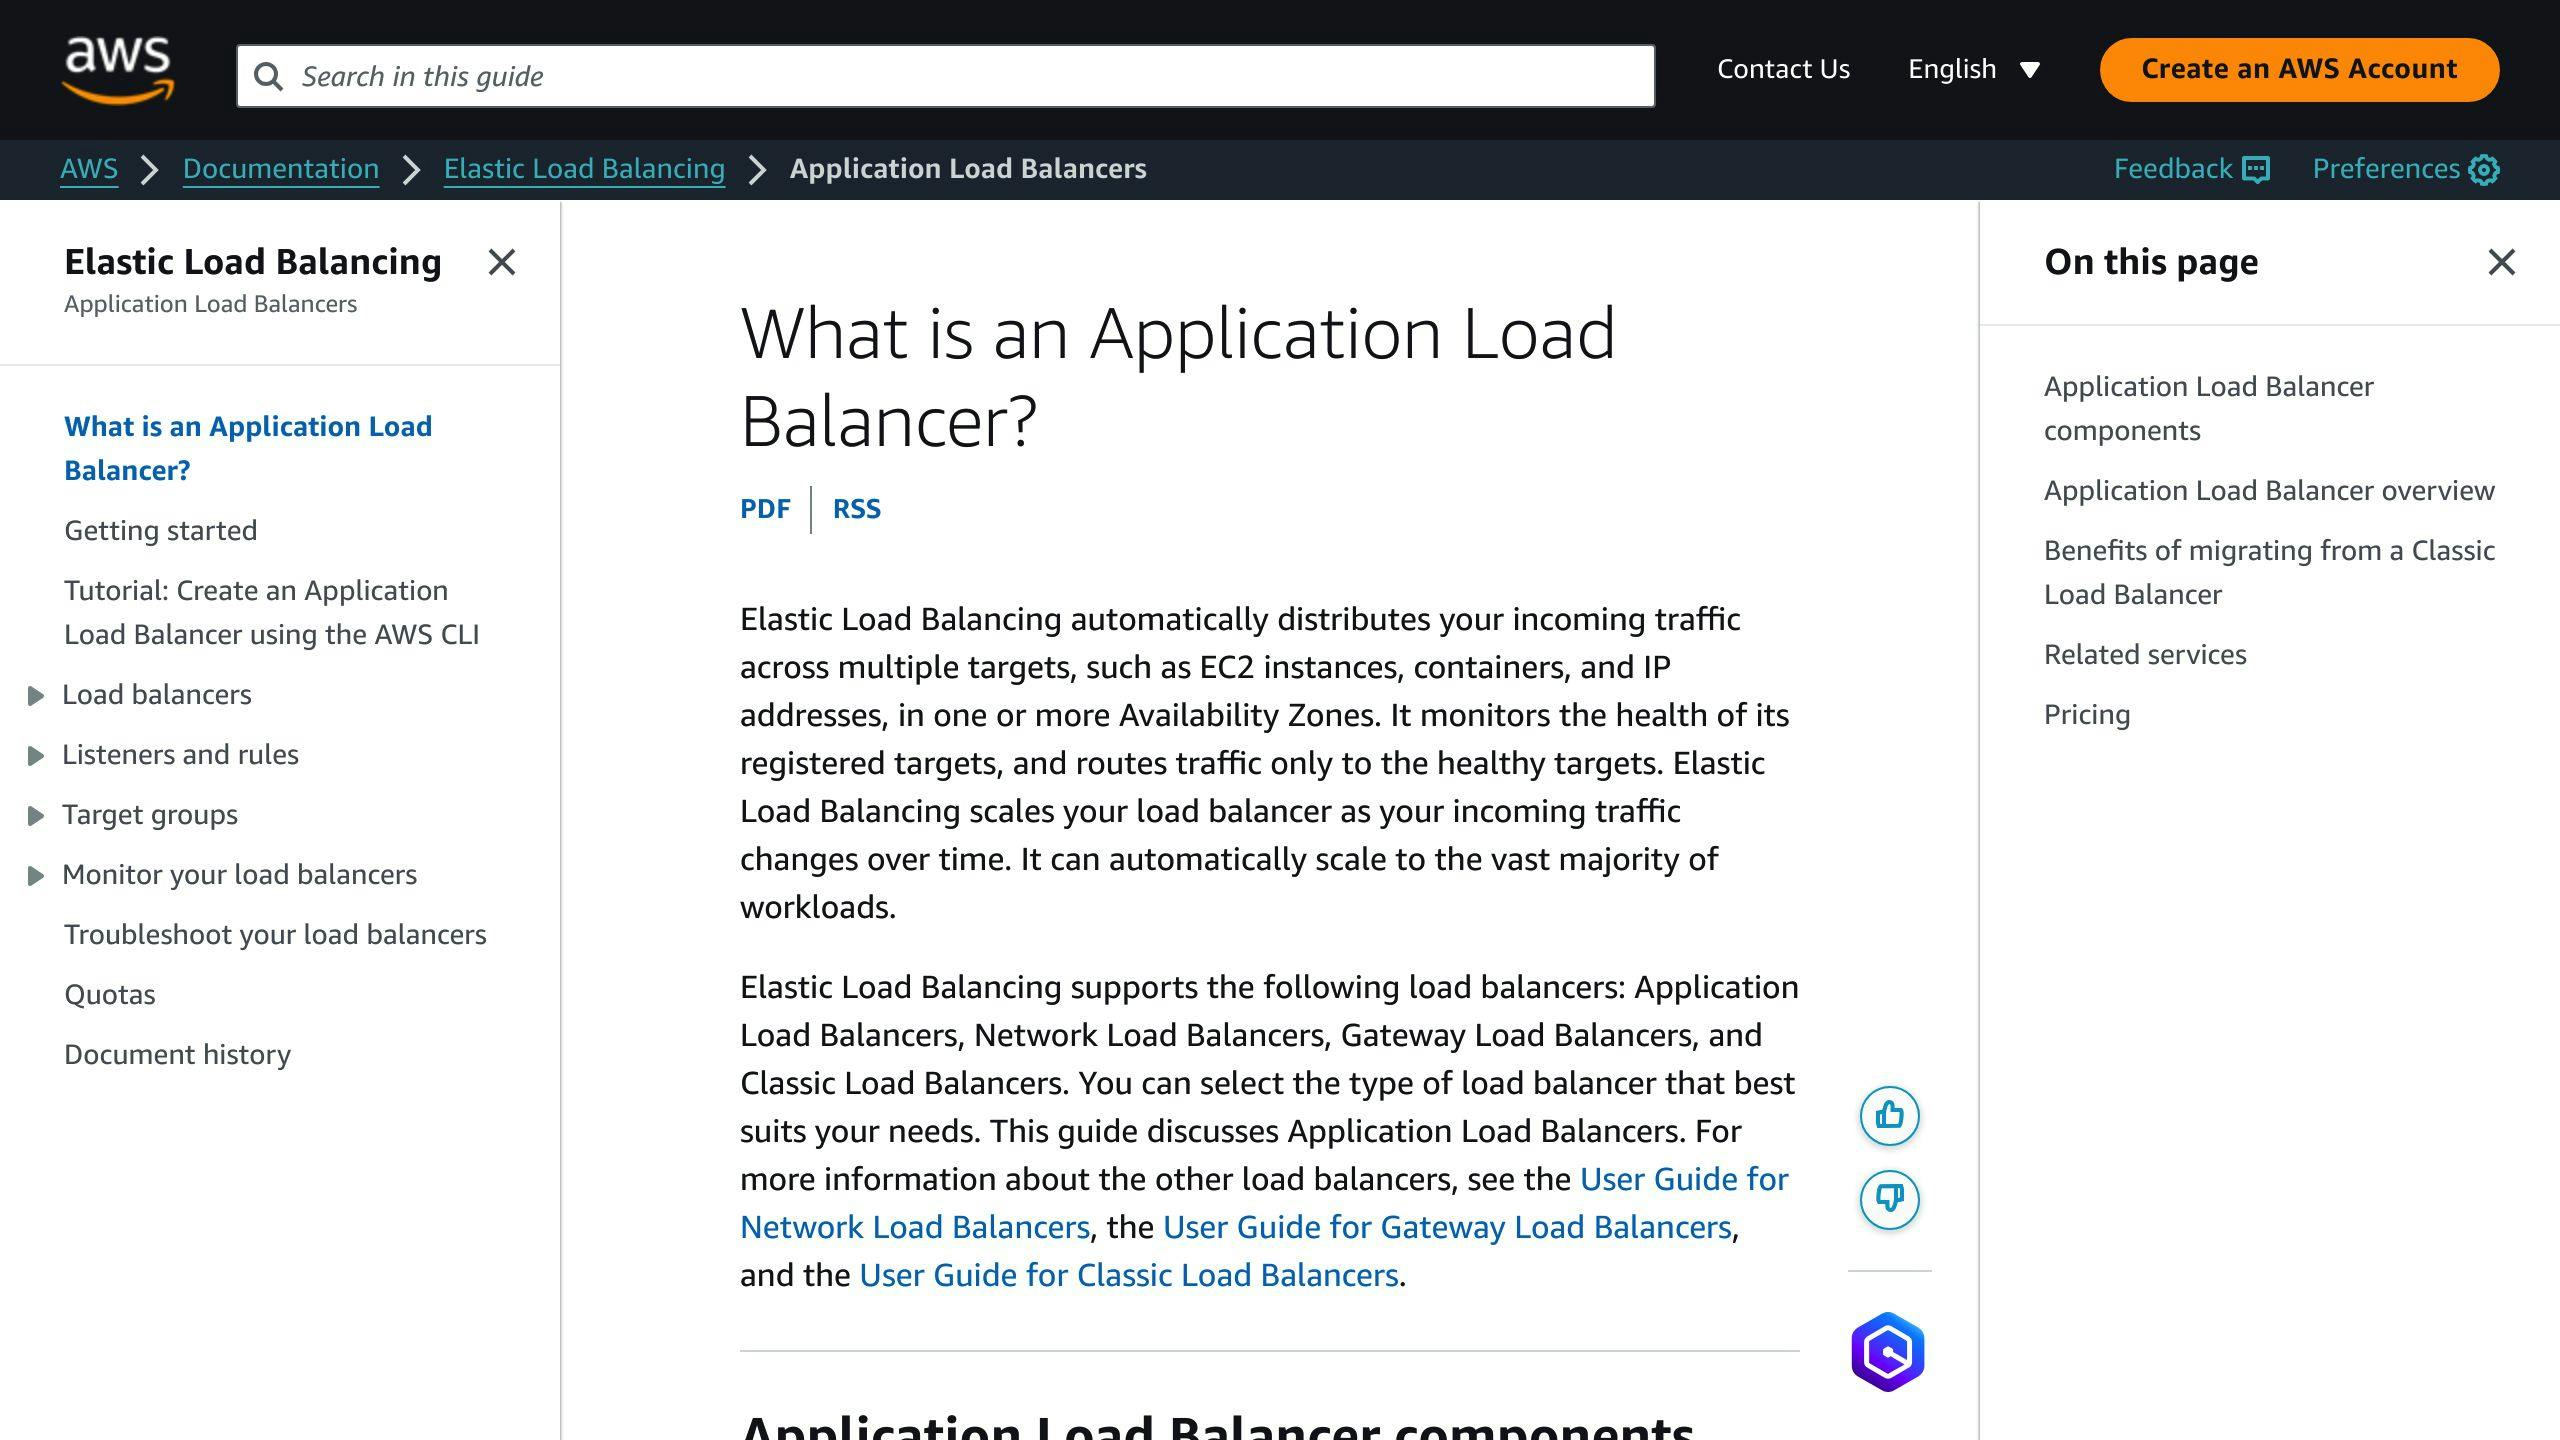The width and height of the screenshot is (2560, 1440).
Task: Open User Guide for Gateway Load Balancers
Action: (x=1447, y=1227)
